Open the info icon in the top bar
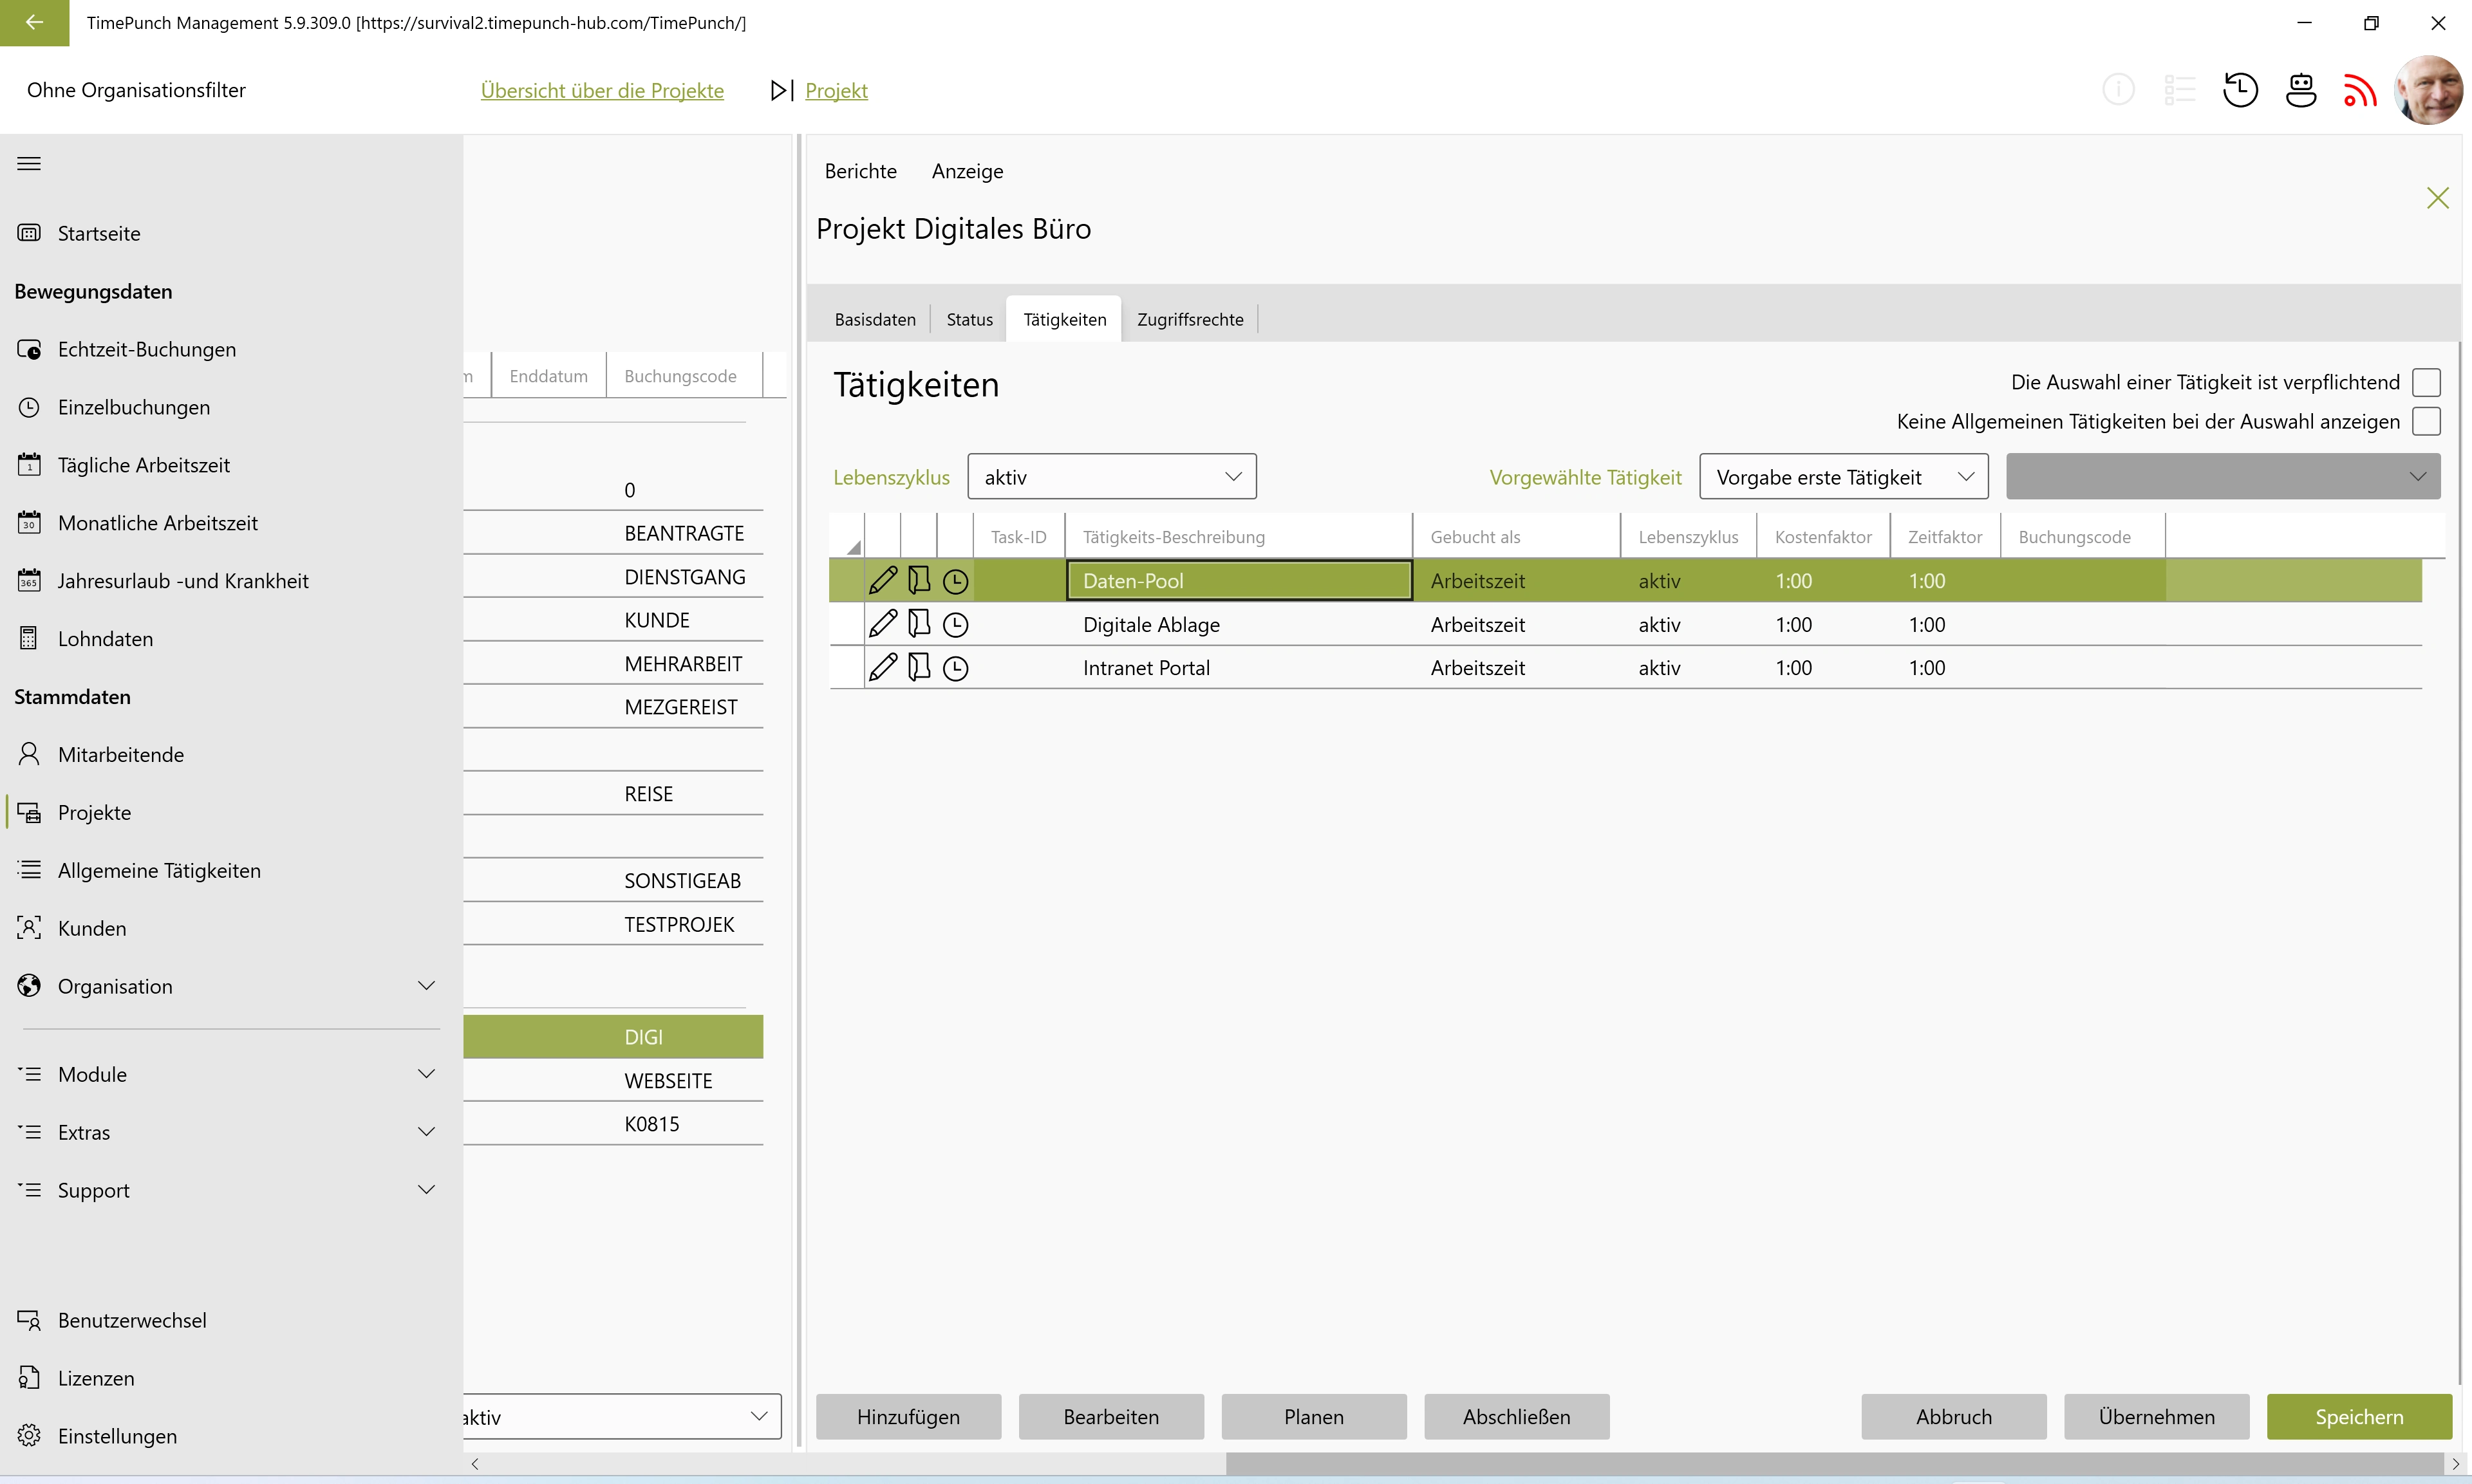Screen dimensions: 2472x1484 [2118, 90]
